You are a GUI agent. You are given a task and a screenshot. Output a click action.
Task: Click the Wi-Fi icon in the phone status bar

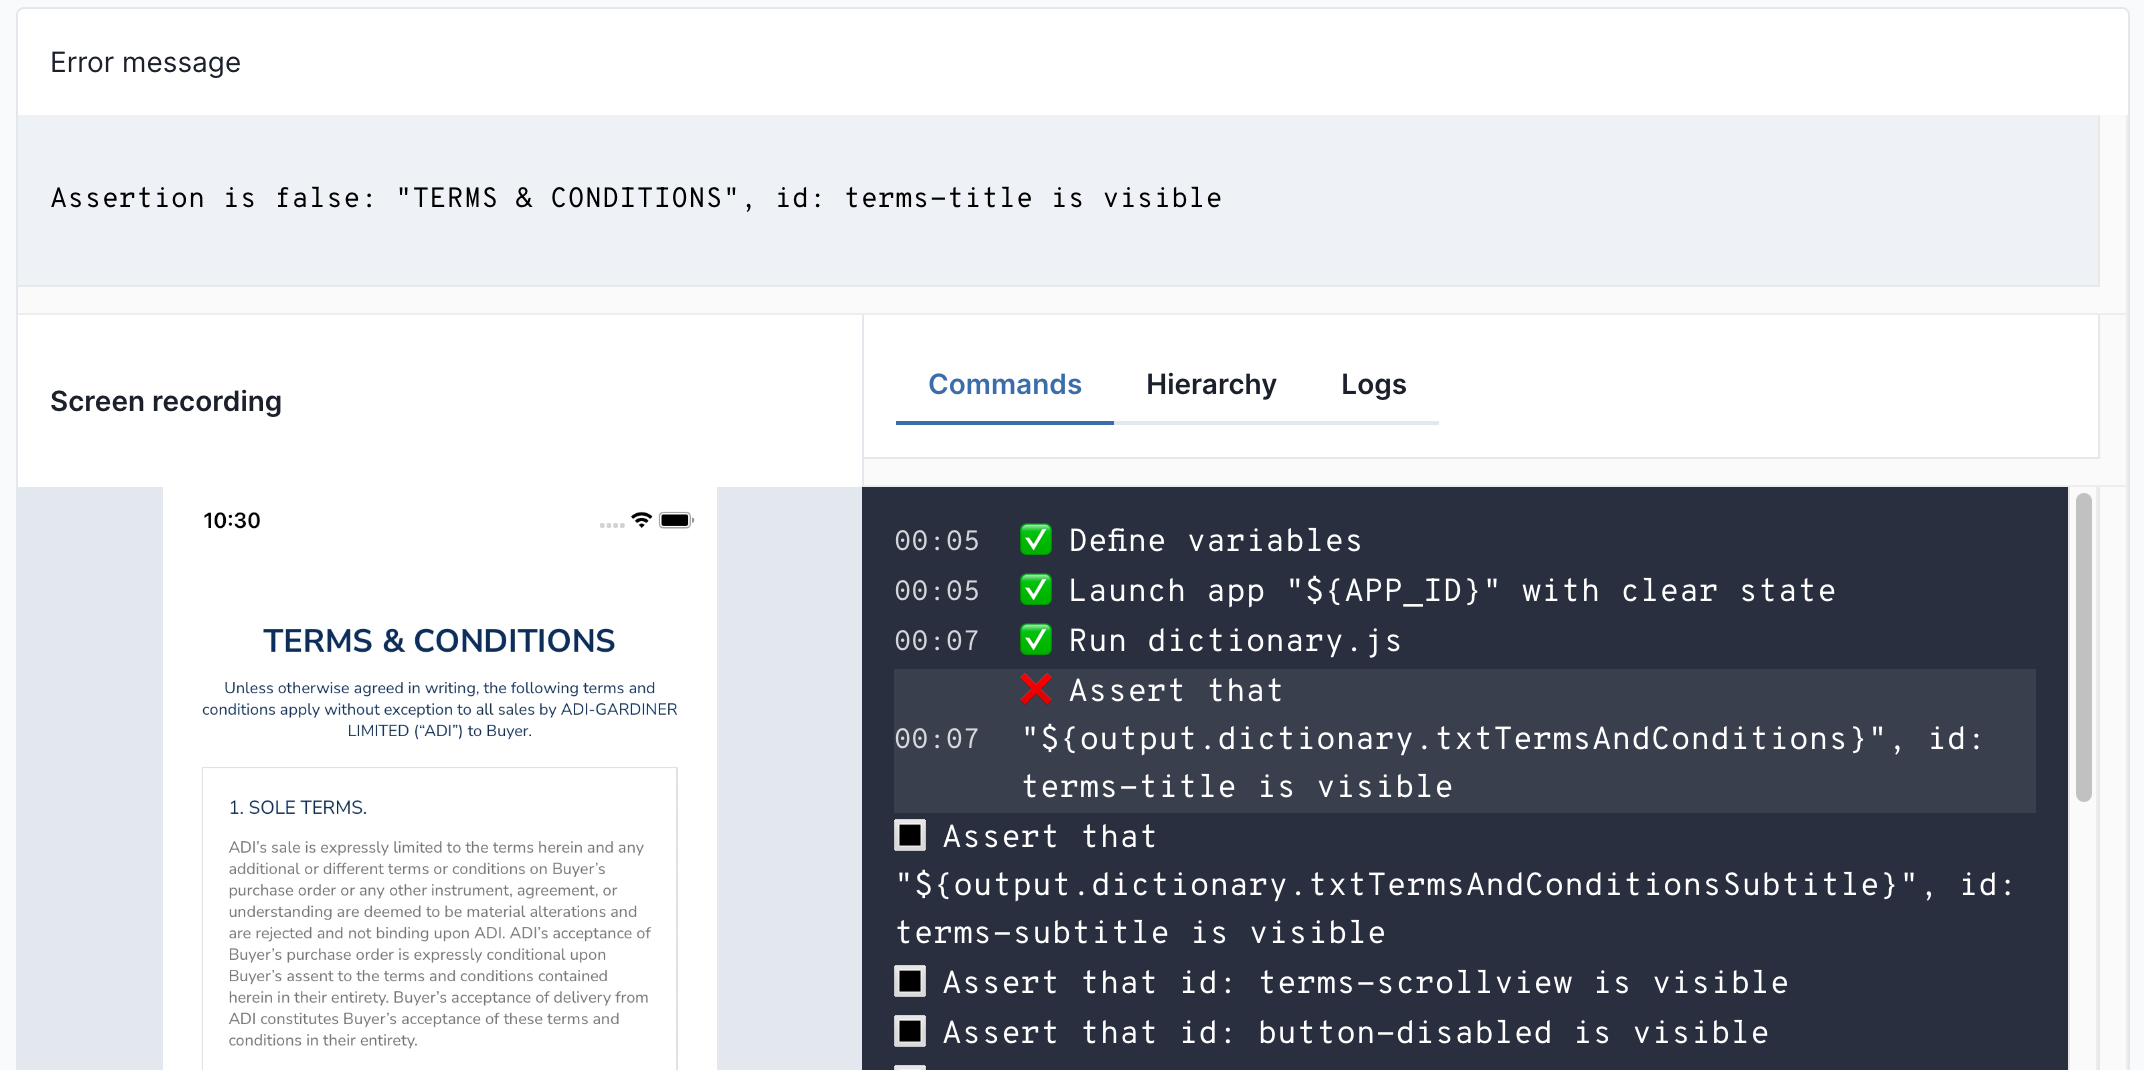click(641, 520)
